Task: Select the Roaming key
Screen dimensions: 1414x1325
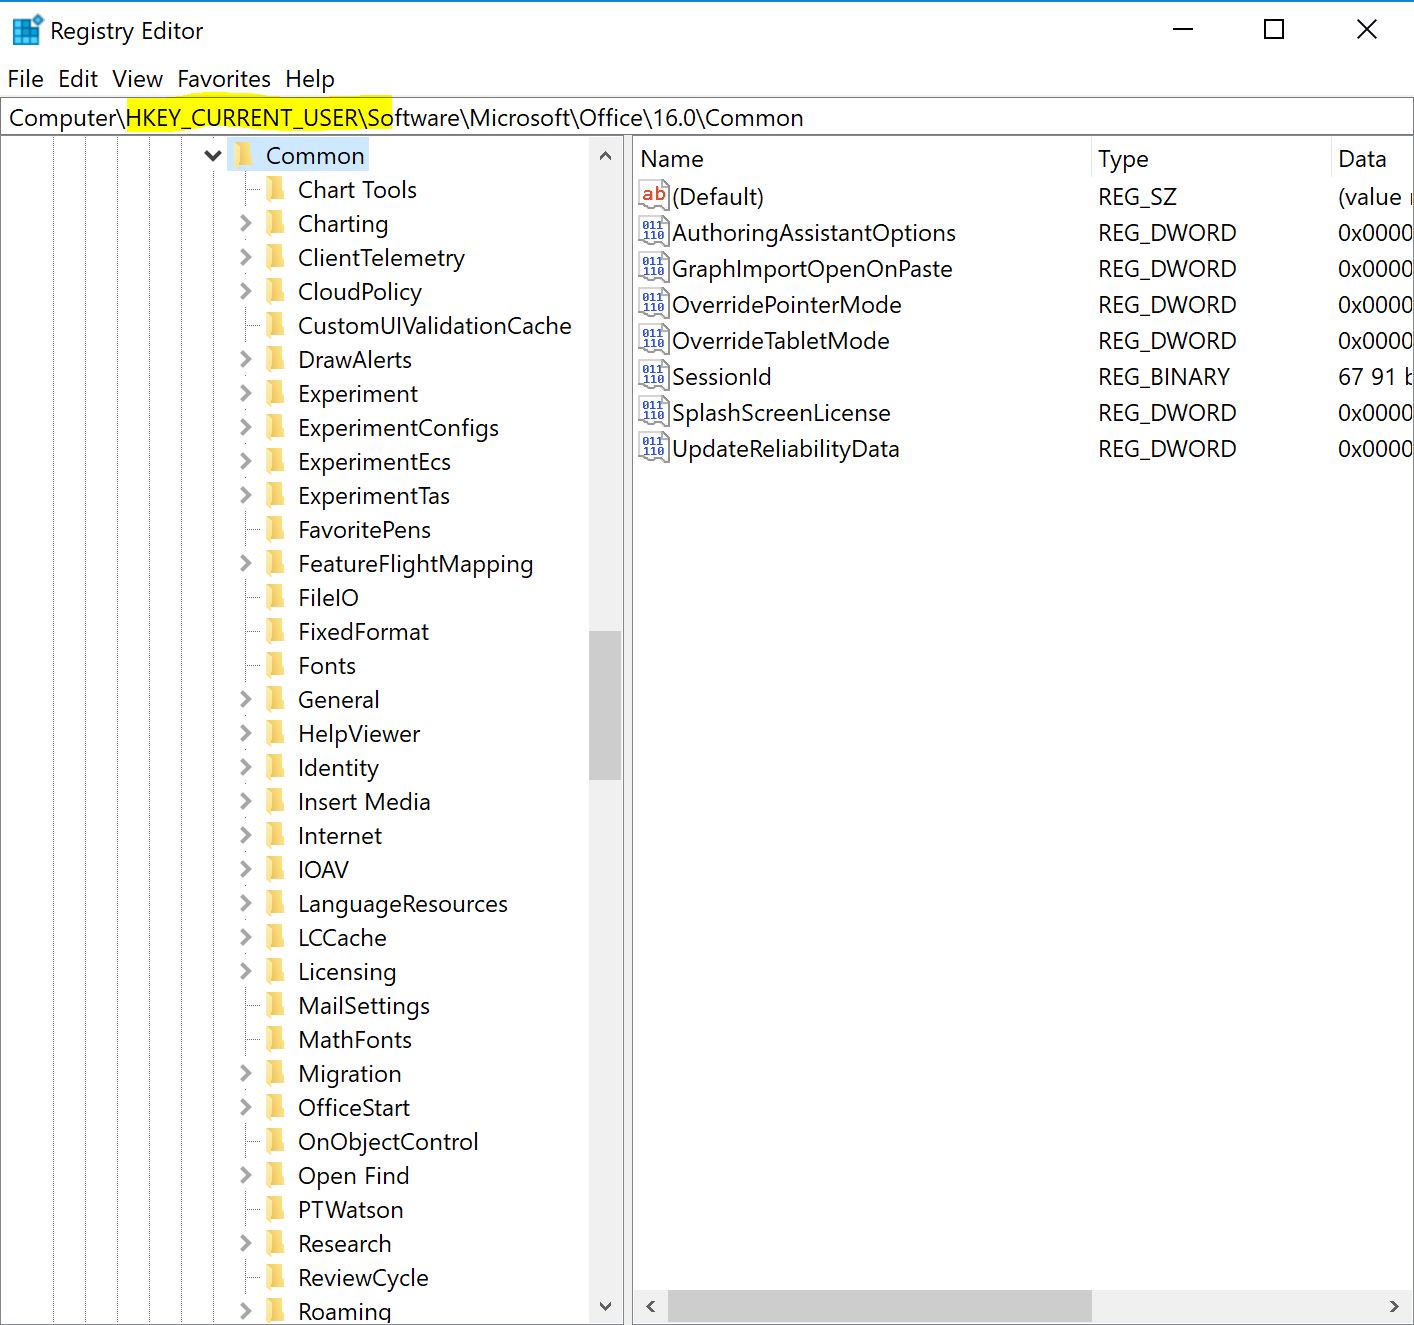Action: [344, 1310]
